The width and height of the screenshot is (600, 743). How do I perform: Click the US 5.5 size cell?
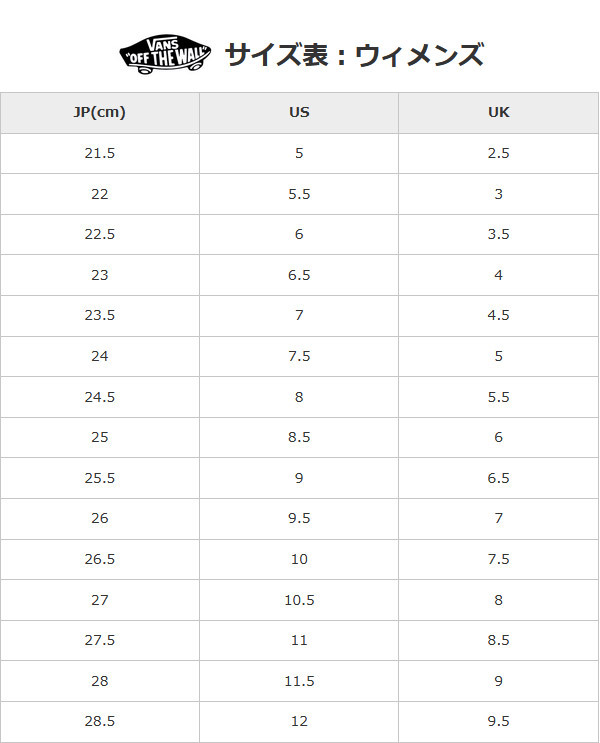[x=299, y=194]
